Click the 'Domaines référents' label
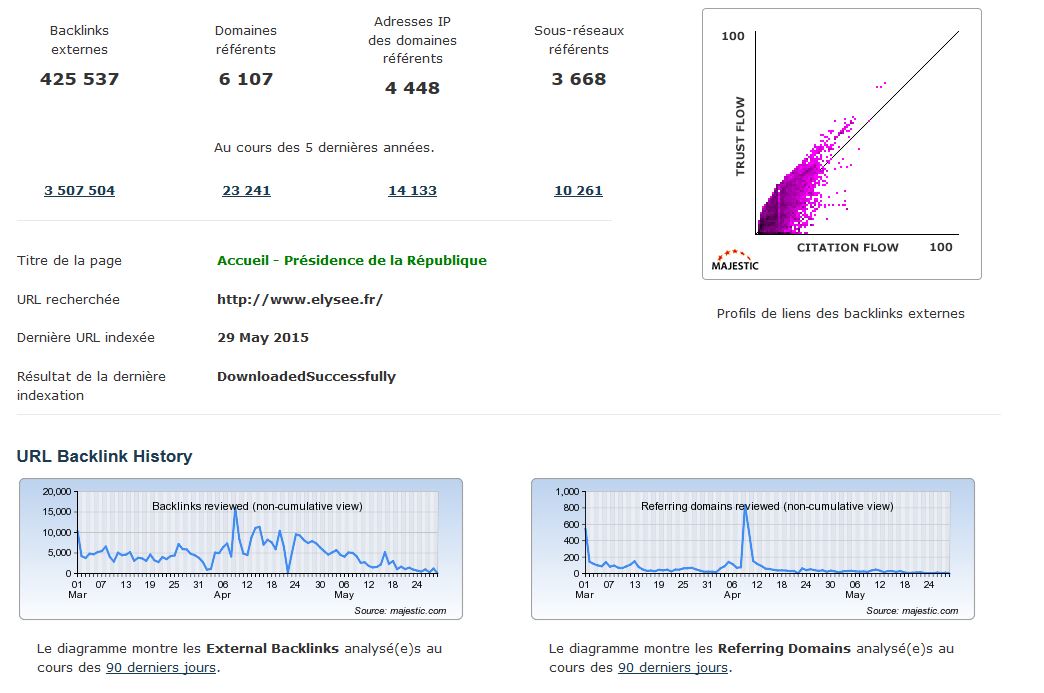 point(246,40)
